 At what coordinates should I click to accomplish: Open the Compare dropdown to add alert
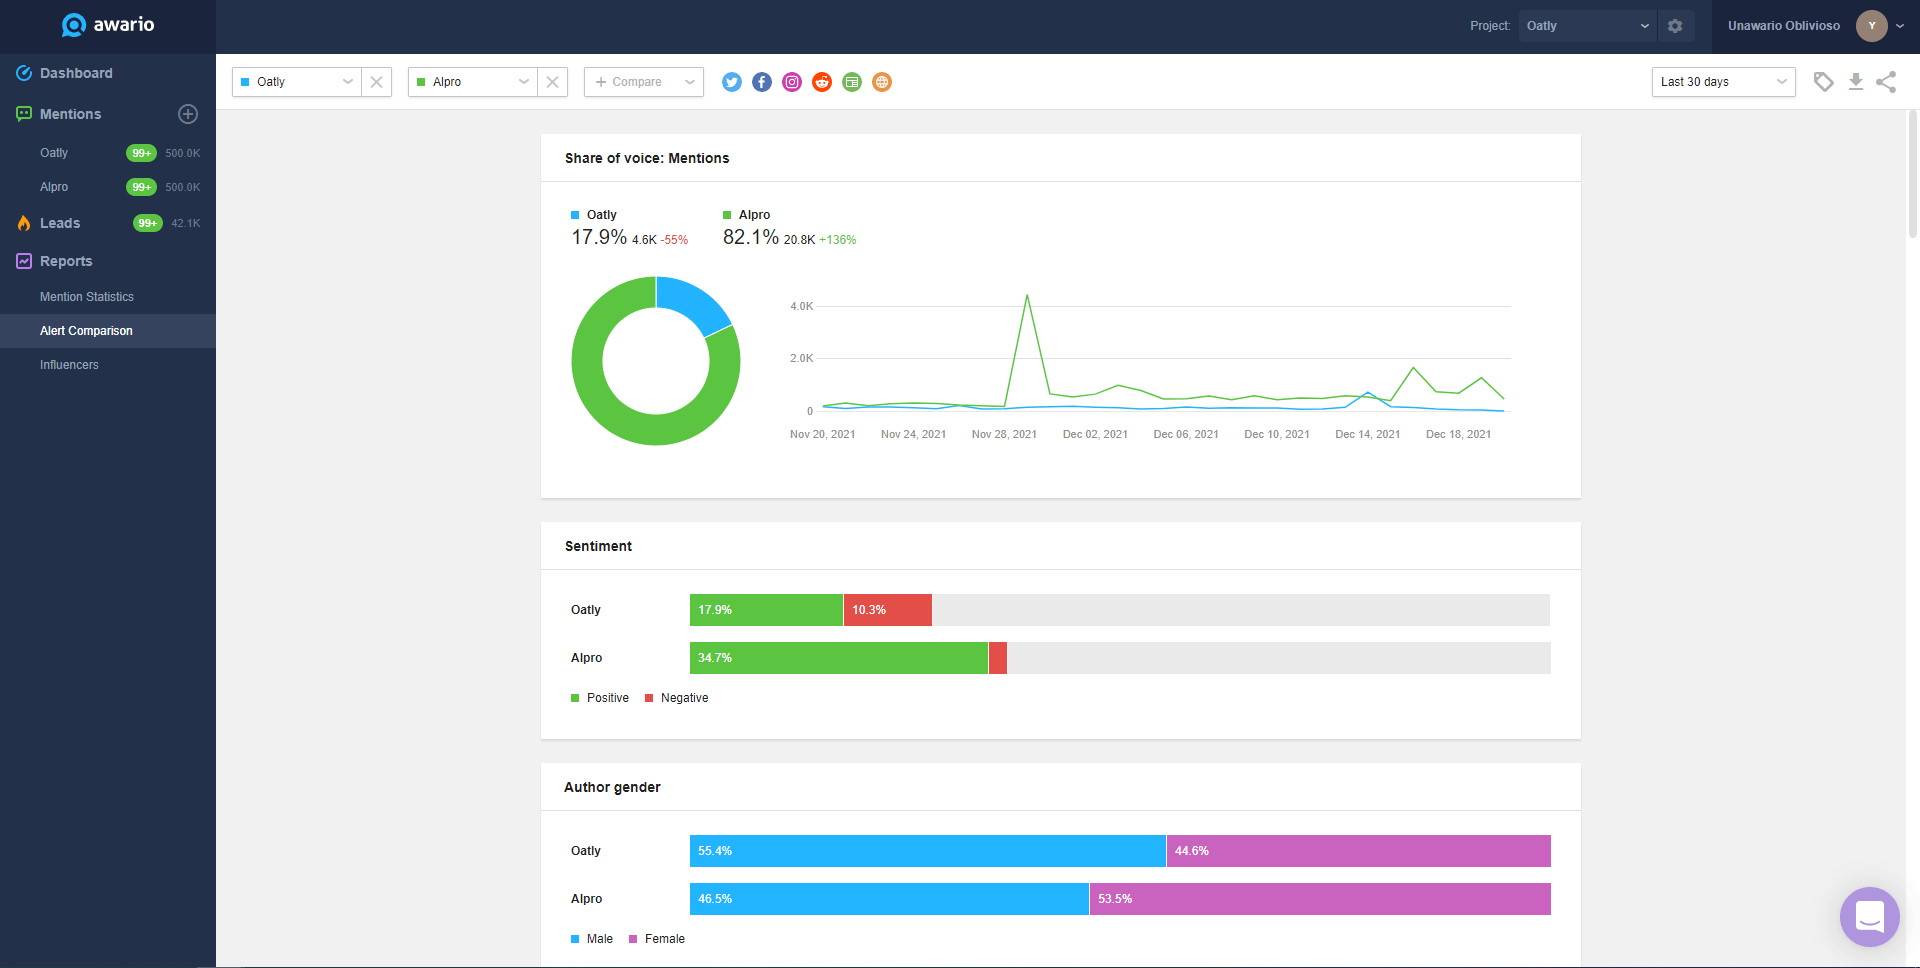[644, 82]
